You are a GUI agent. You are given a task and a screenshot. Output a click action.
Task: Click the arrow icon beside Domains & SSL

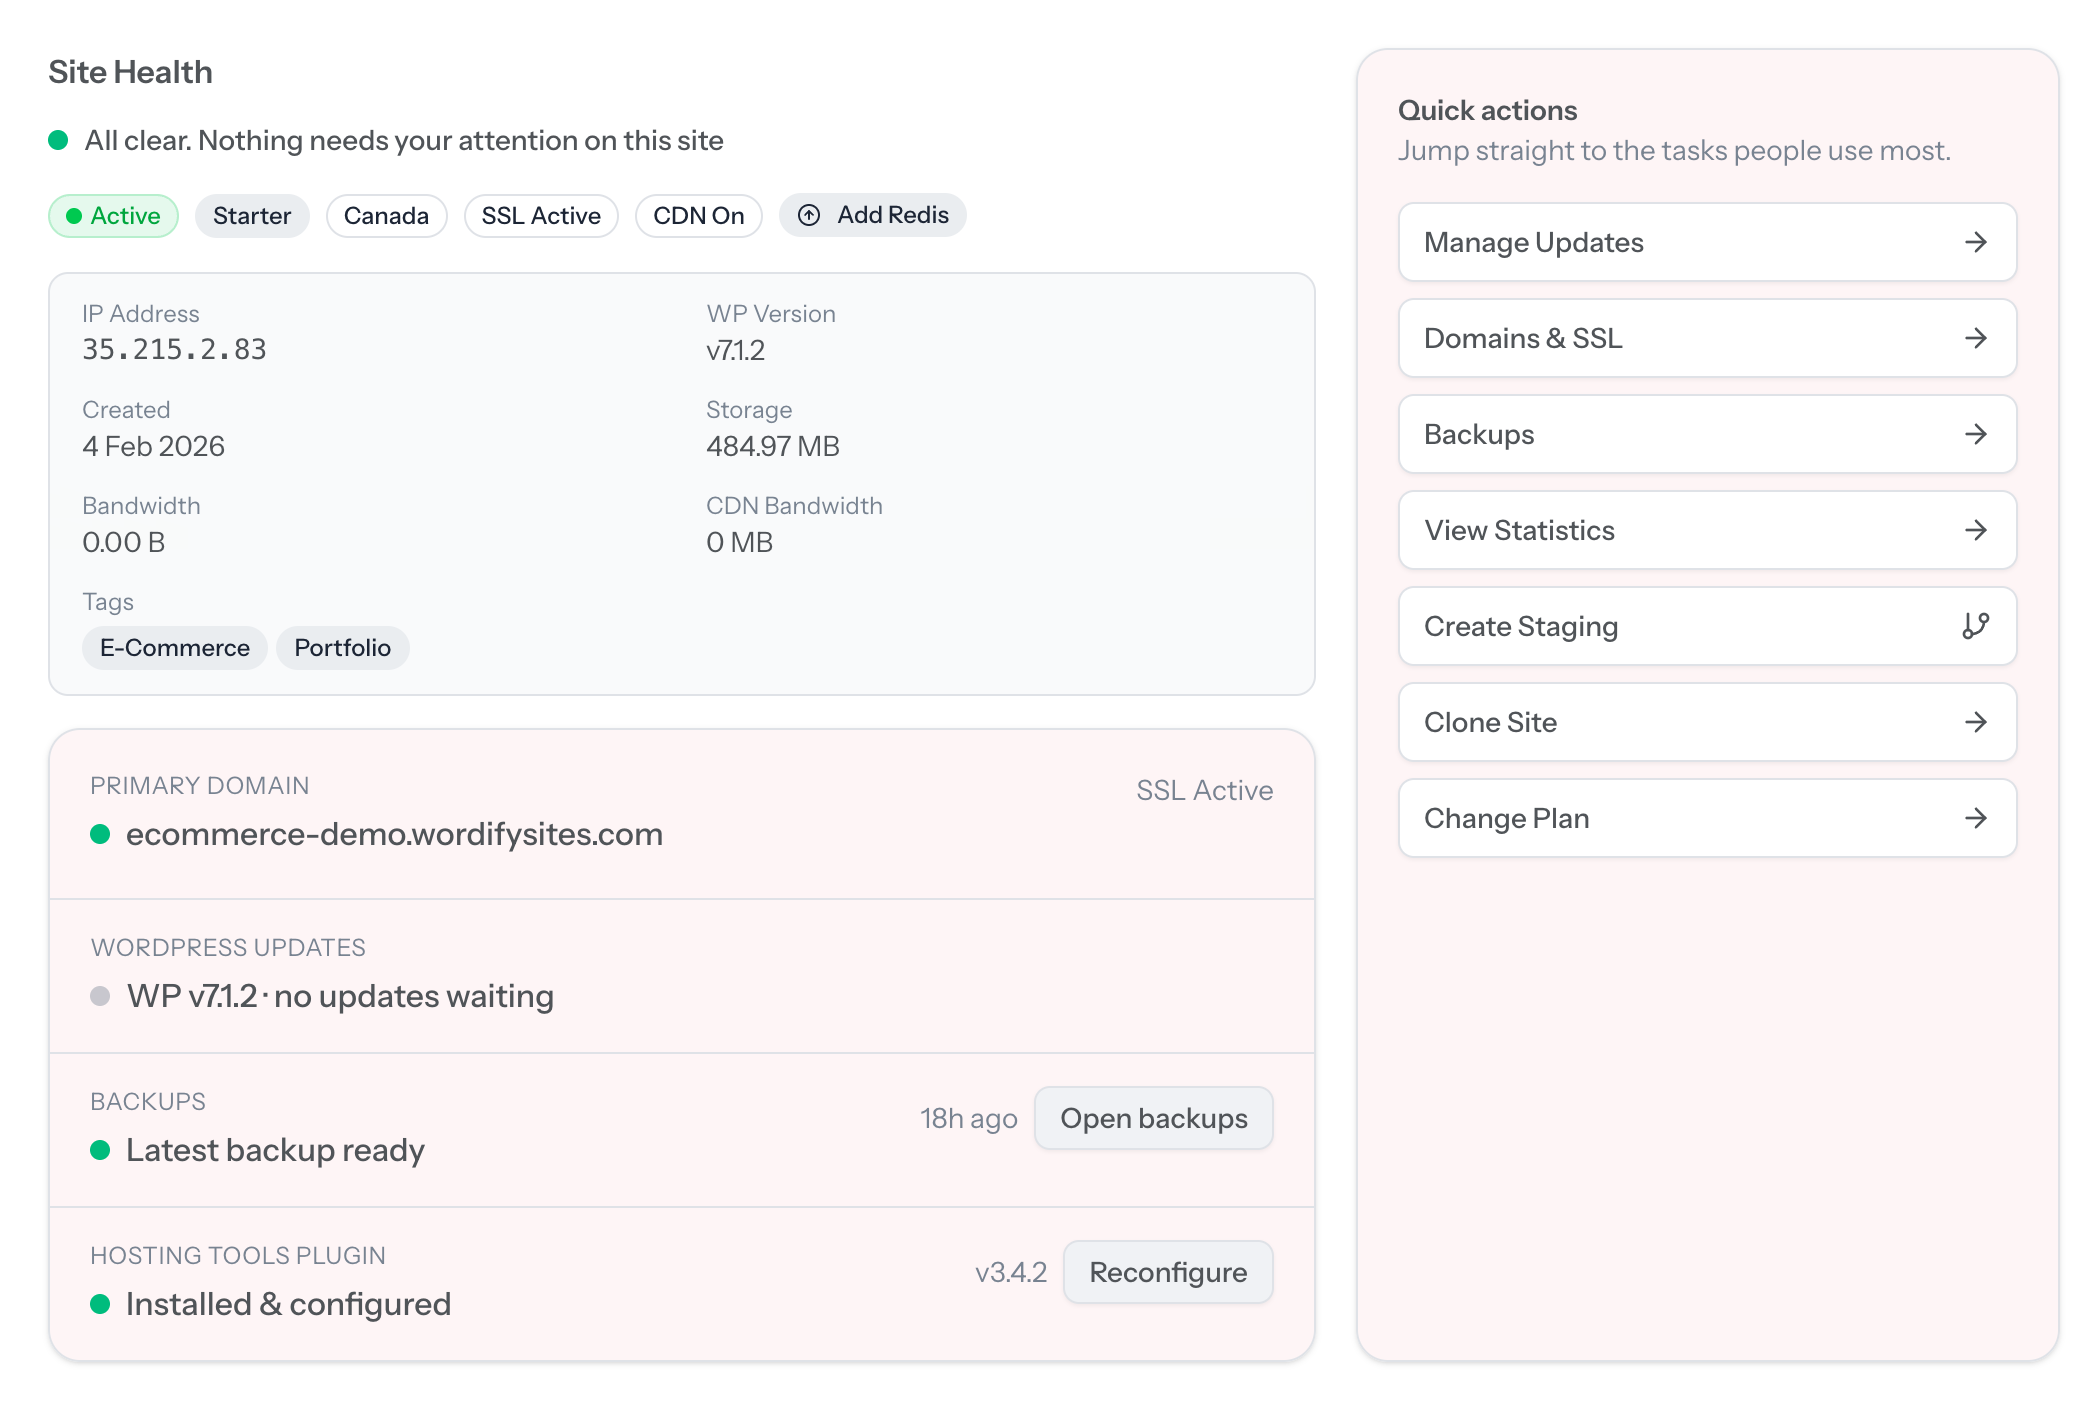pyautogui.click(x=1975, y=338)
